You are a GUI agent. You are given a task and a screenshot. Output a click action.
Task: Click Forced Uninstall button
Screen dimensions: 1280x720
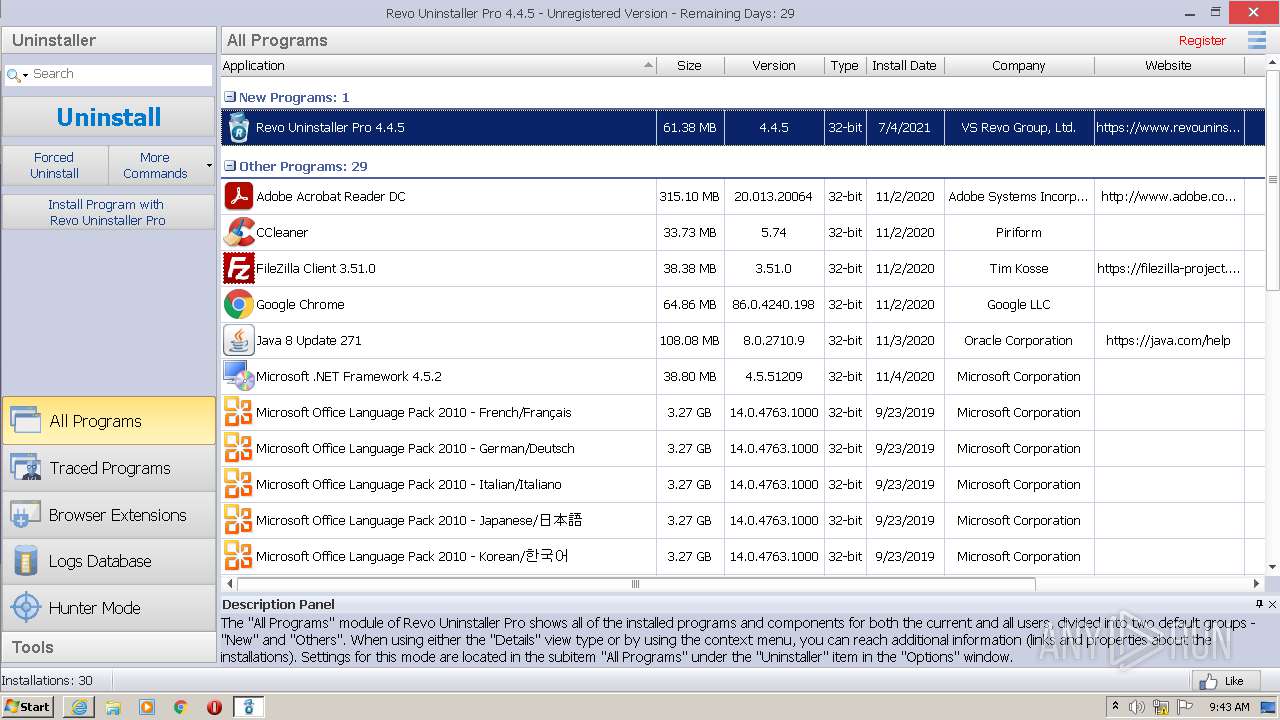[54, 165]
